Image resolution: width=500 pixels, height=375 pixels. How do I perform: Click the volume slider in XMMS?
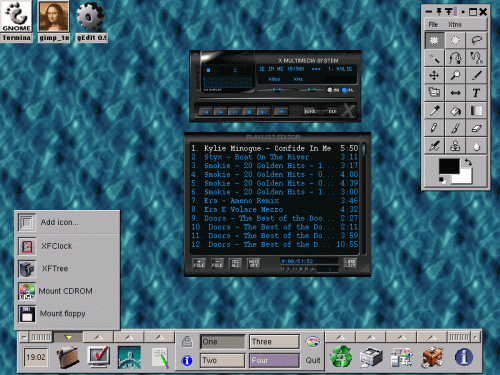[277, 90]
